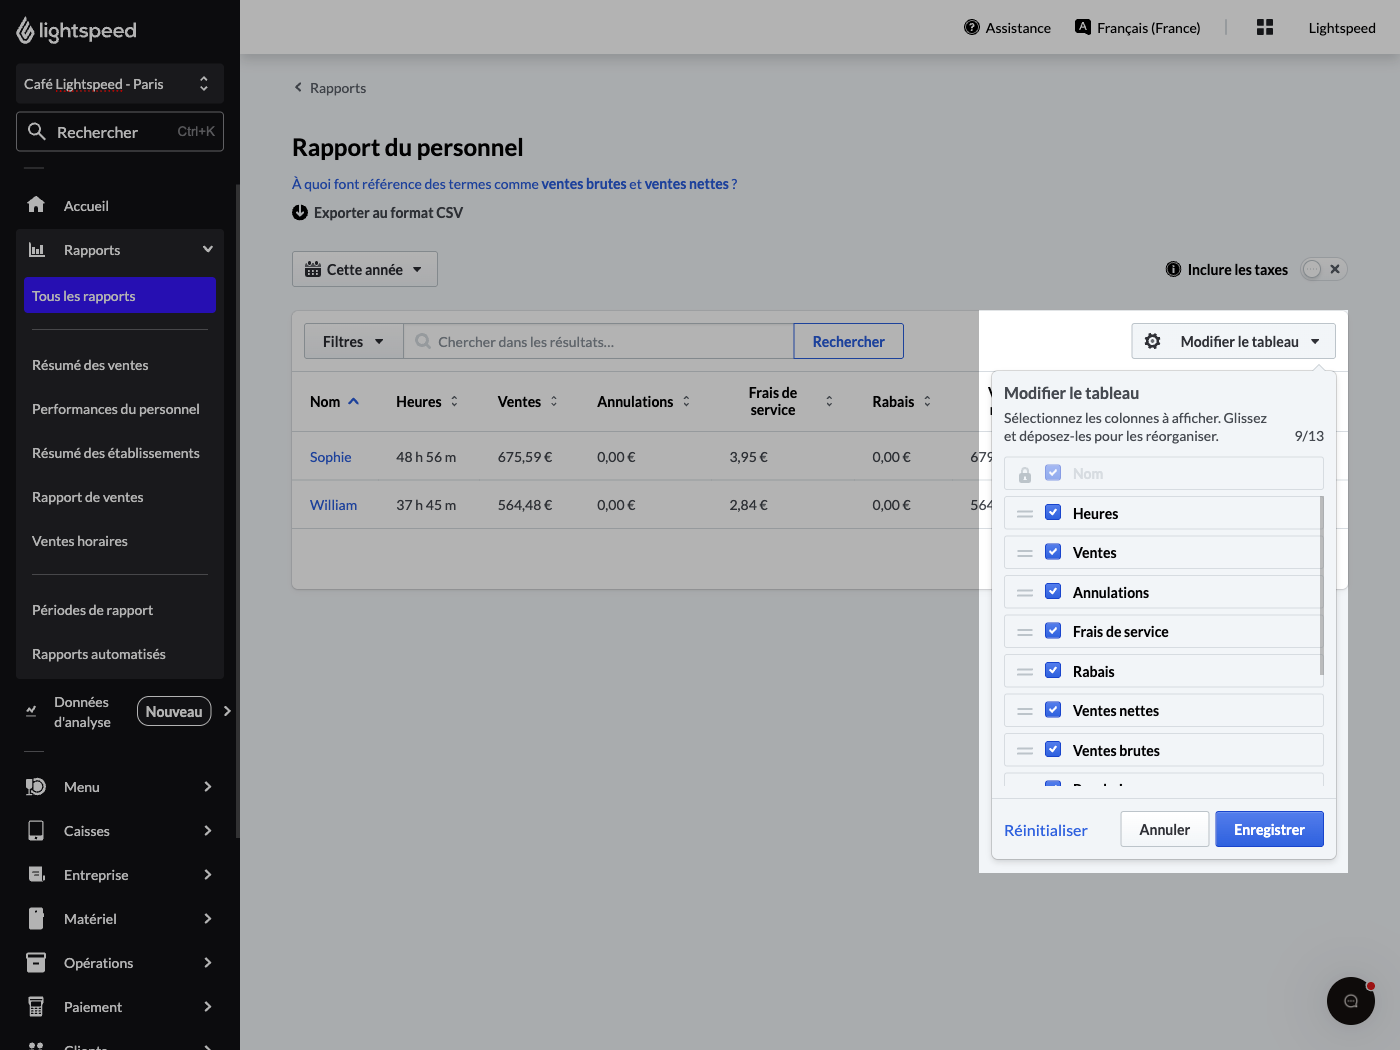Screen dimensions: 1400x1050
Task: Click the search magnifier icon in sidebar
Action: 37,131
